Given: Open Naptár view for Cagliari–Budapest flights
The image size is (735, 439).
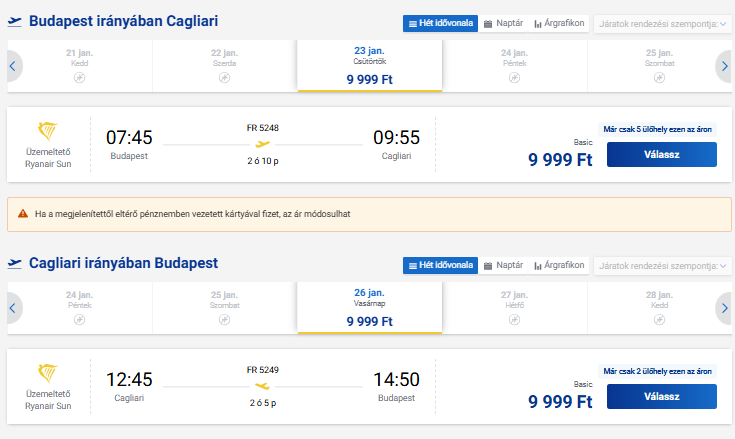Looking at the screenshot, I should coord(503,265).
